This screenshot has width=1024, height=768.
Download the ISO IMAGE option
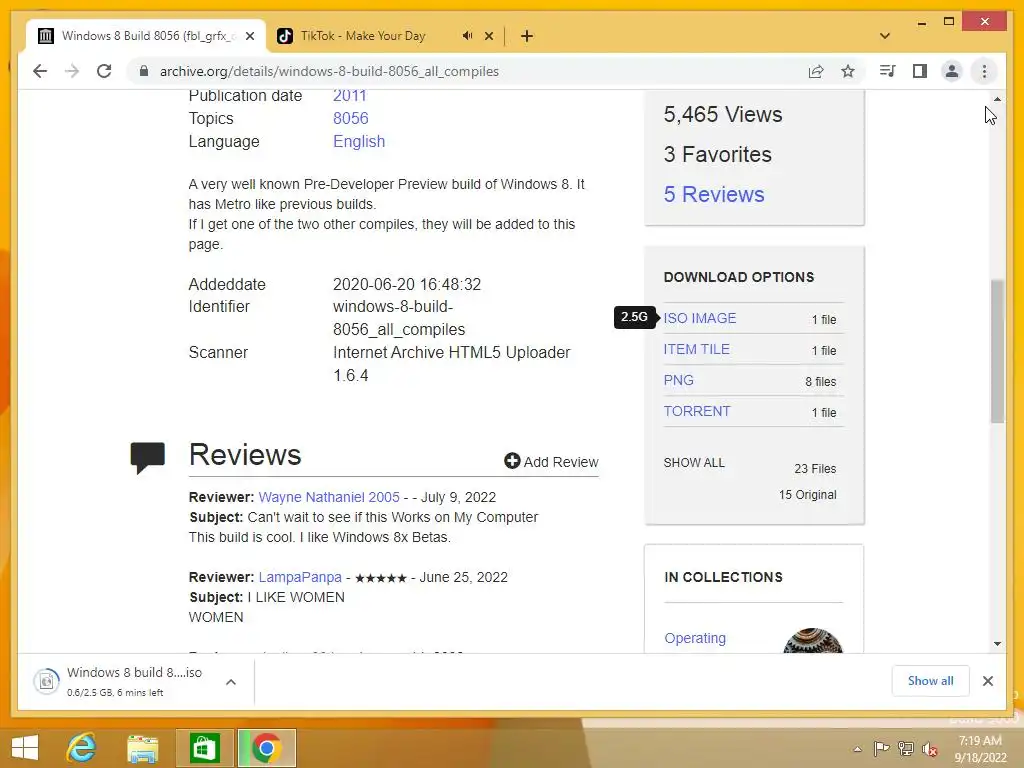point(699,318)
